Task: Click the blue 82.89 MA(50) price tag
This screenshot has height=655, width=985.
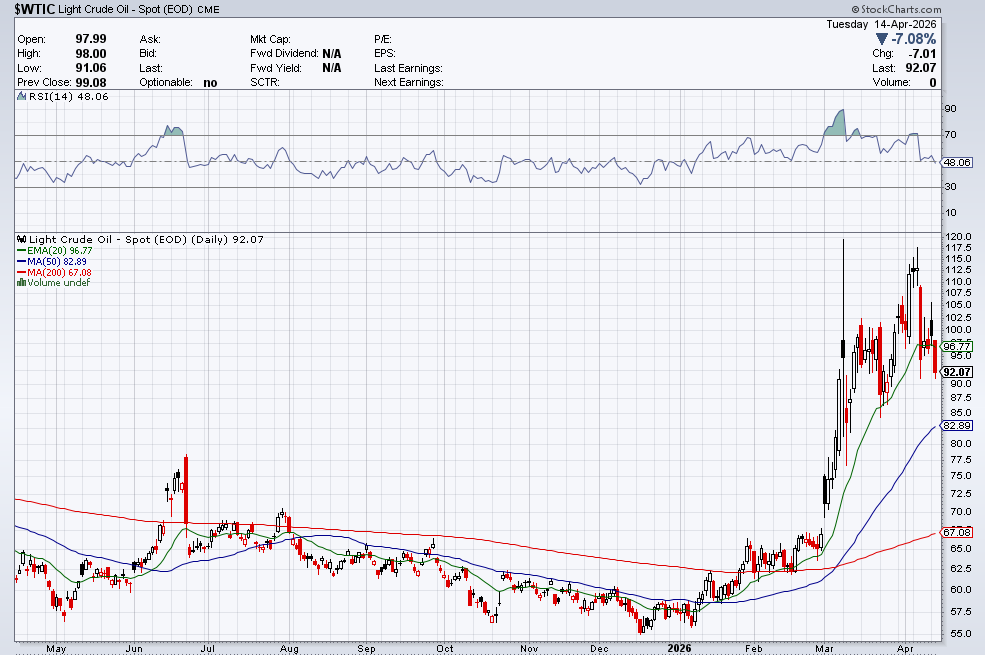Action: [x=957, y=426]
